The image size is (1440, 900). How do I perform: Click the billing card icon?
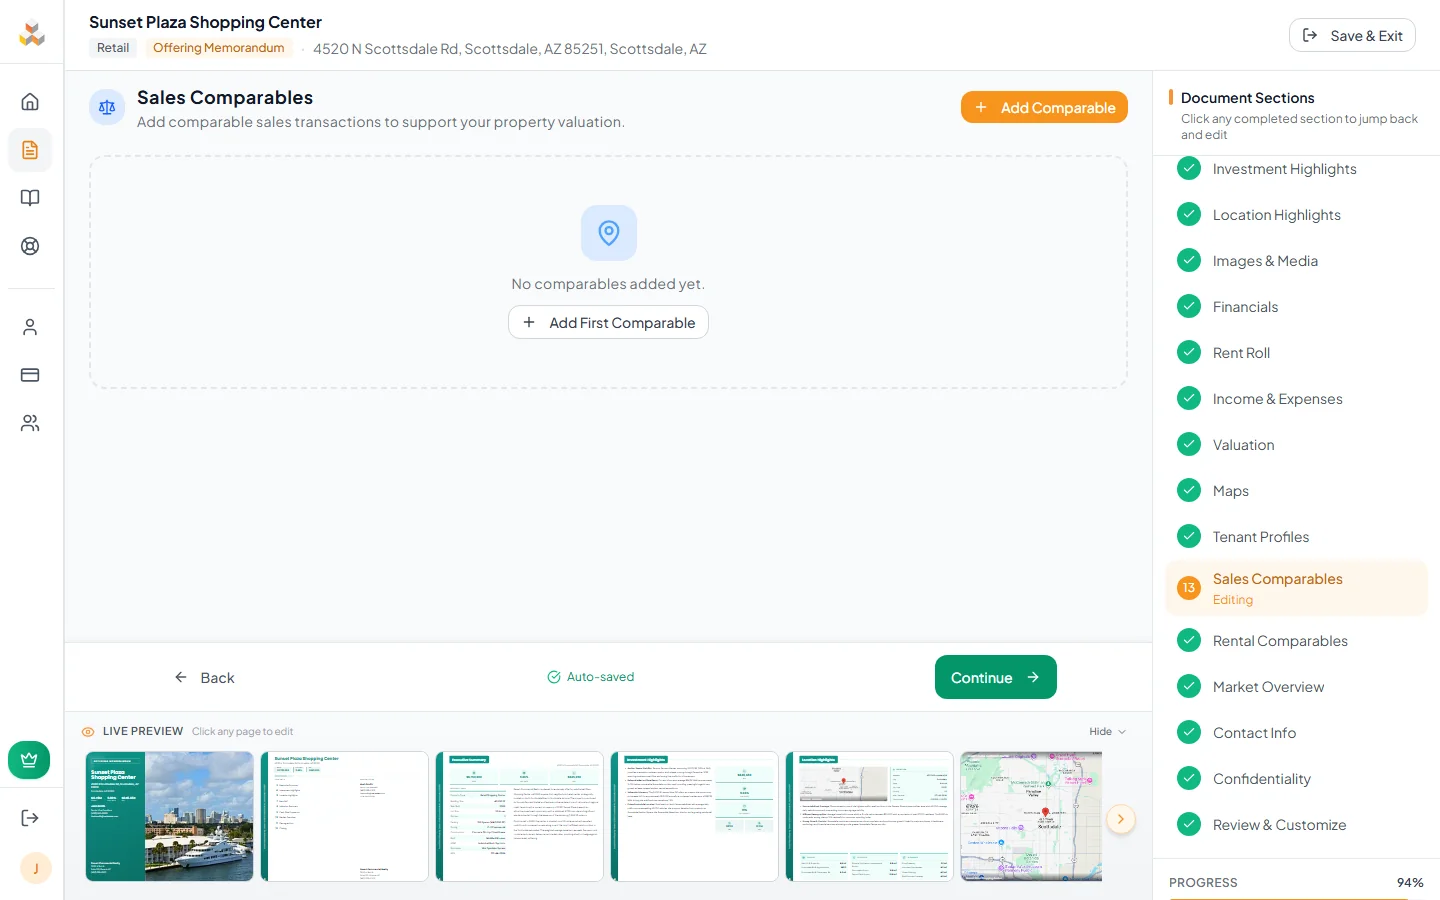click(x=30, y=375)
